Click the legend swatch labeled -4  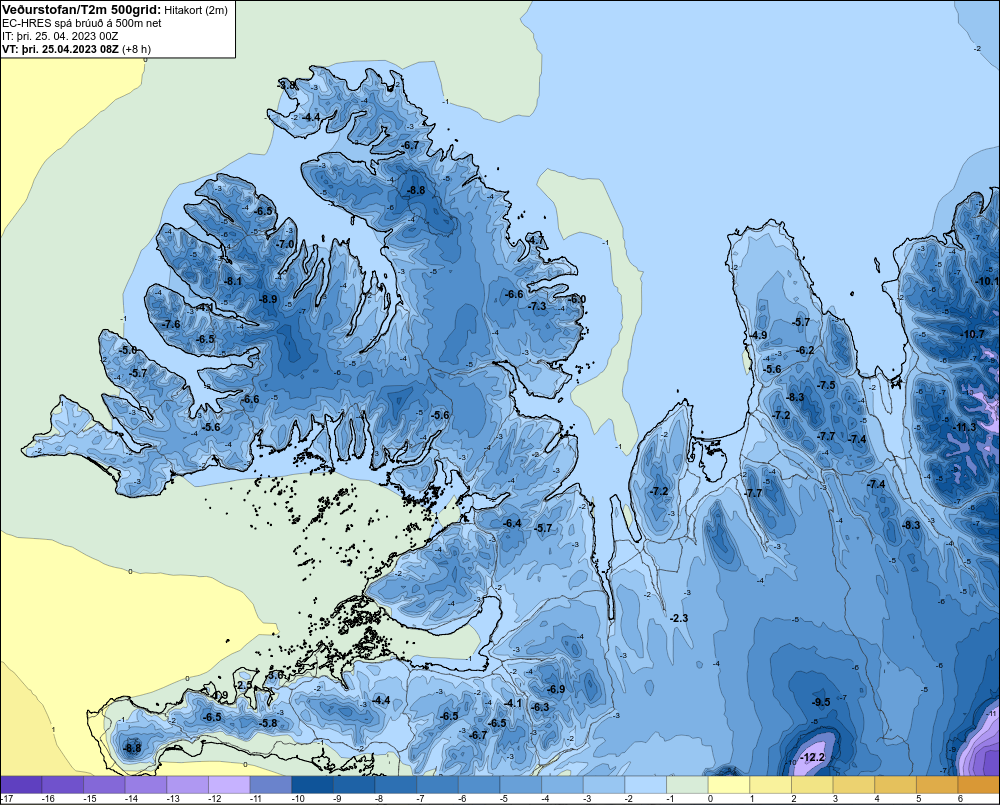pyautogui.click(x=562, y=785)
